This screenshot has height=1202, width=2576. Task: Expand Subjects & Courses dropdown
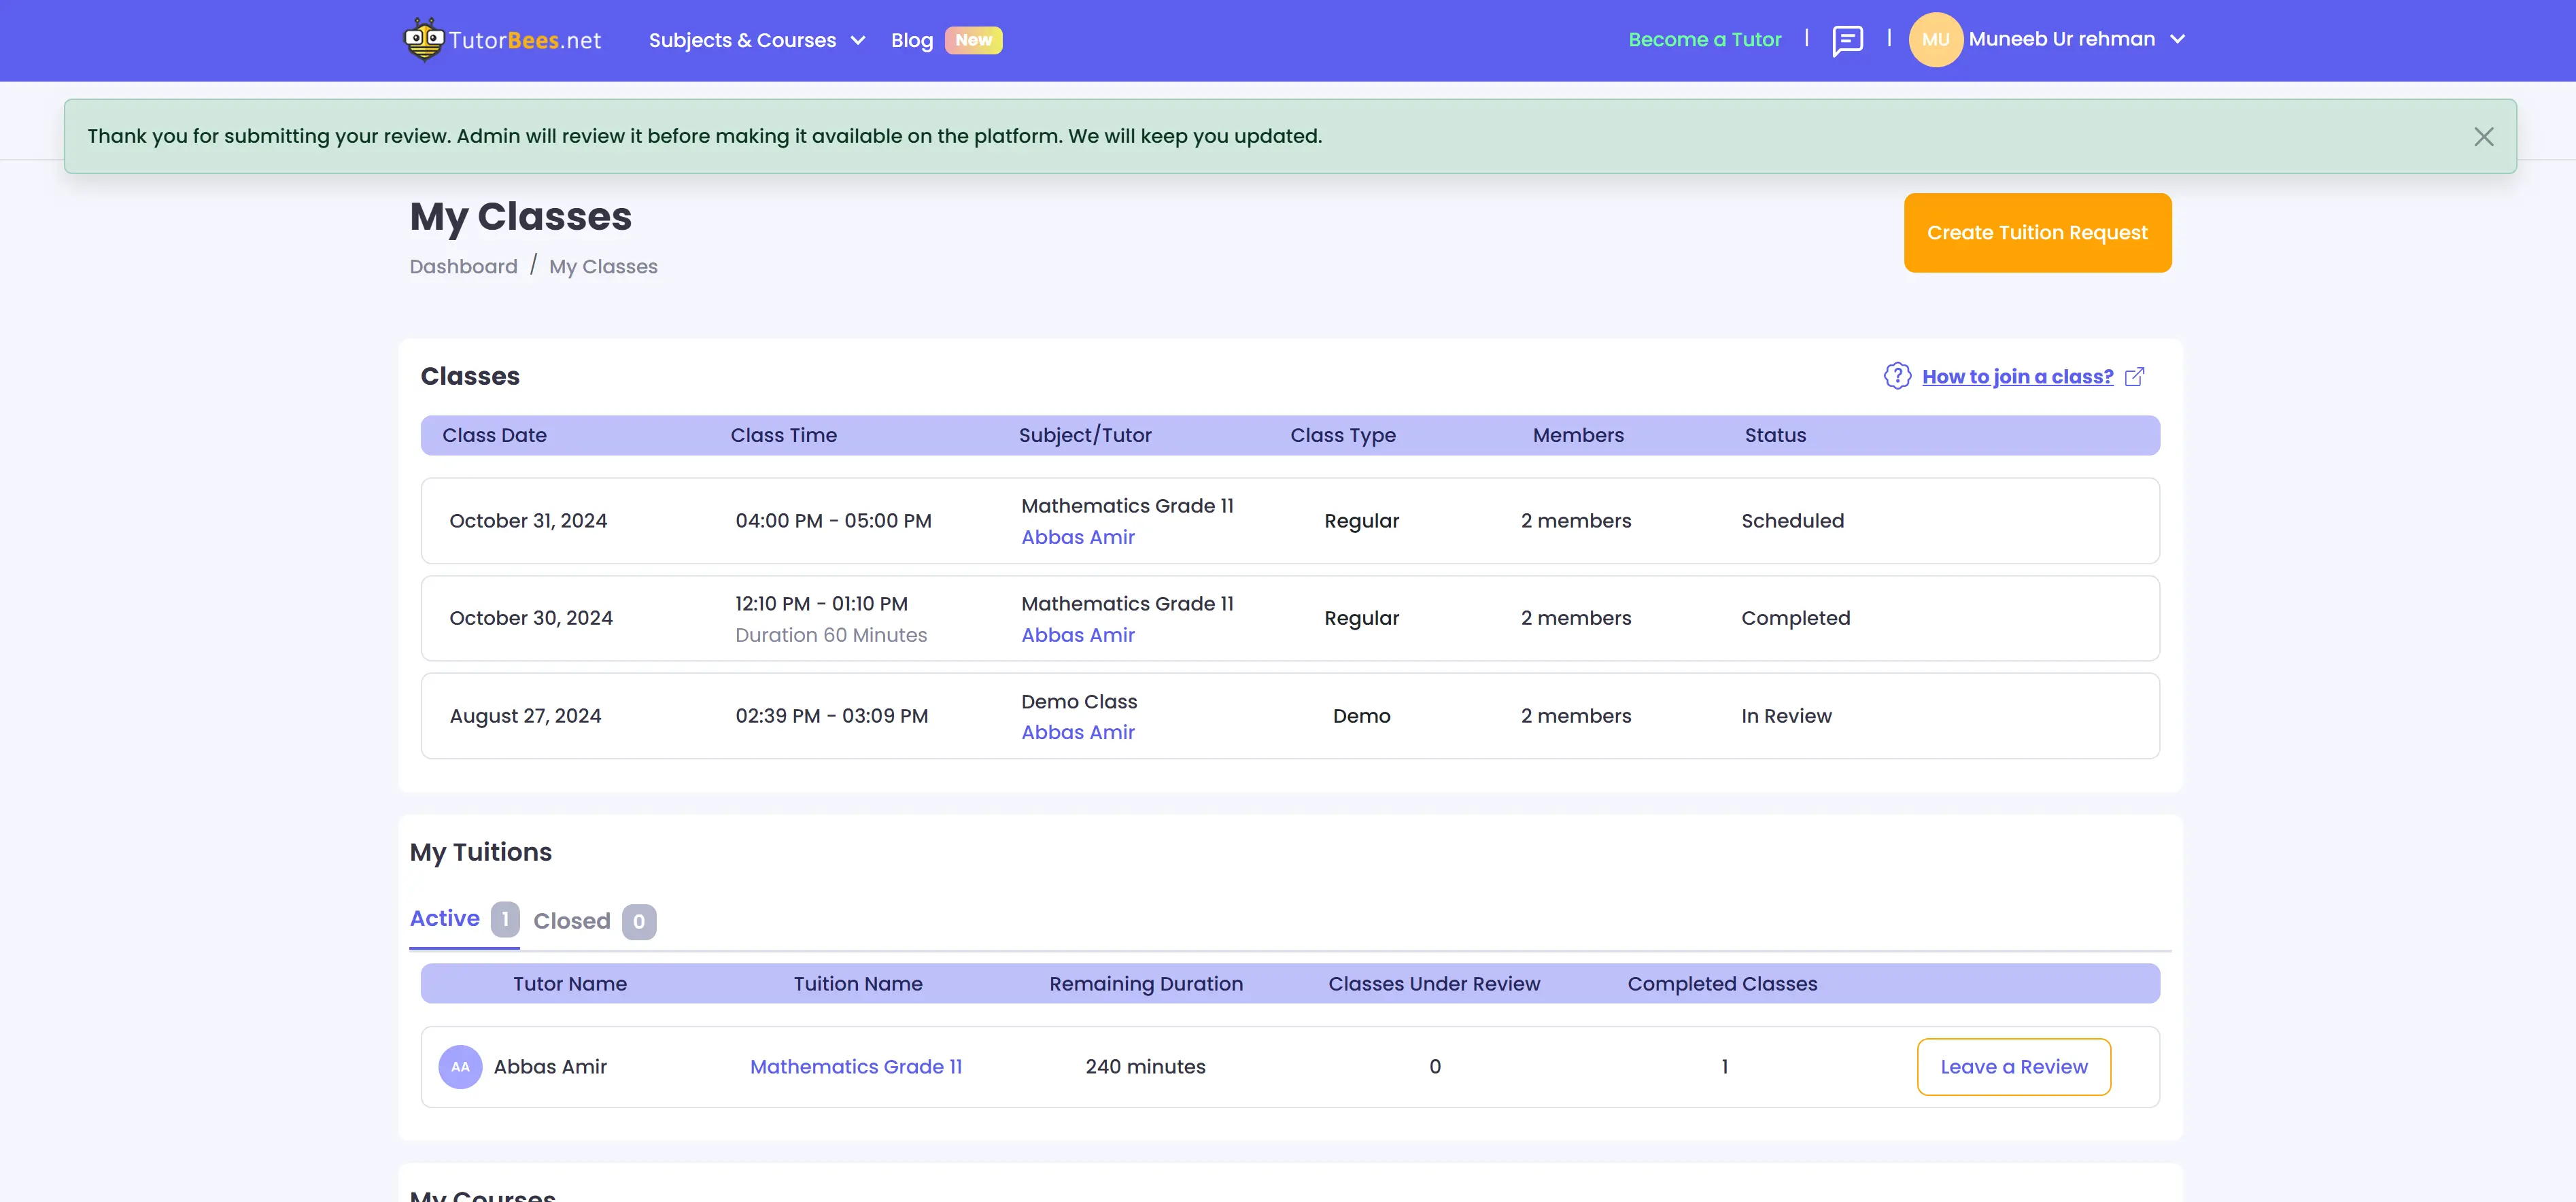tap(756, 40)
